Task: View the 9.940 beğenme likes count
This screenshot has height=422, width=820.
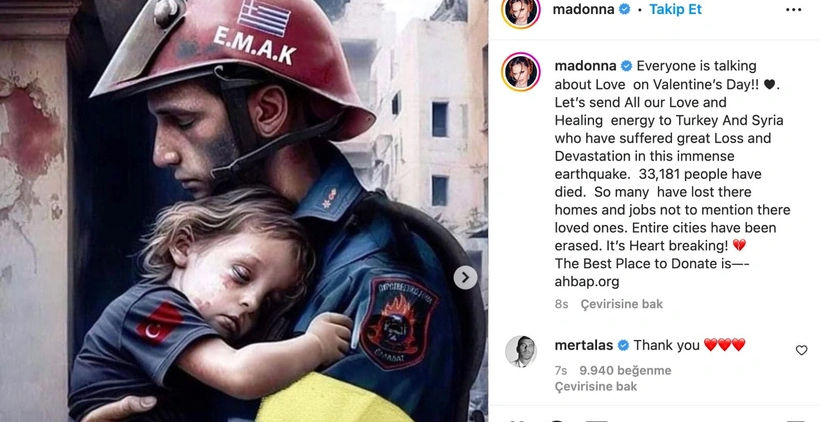Action: pos(625,370)
